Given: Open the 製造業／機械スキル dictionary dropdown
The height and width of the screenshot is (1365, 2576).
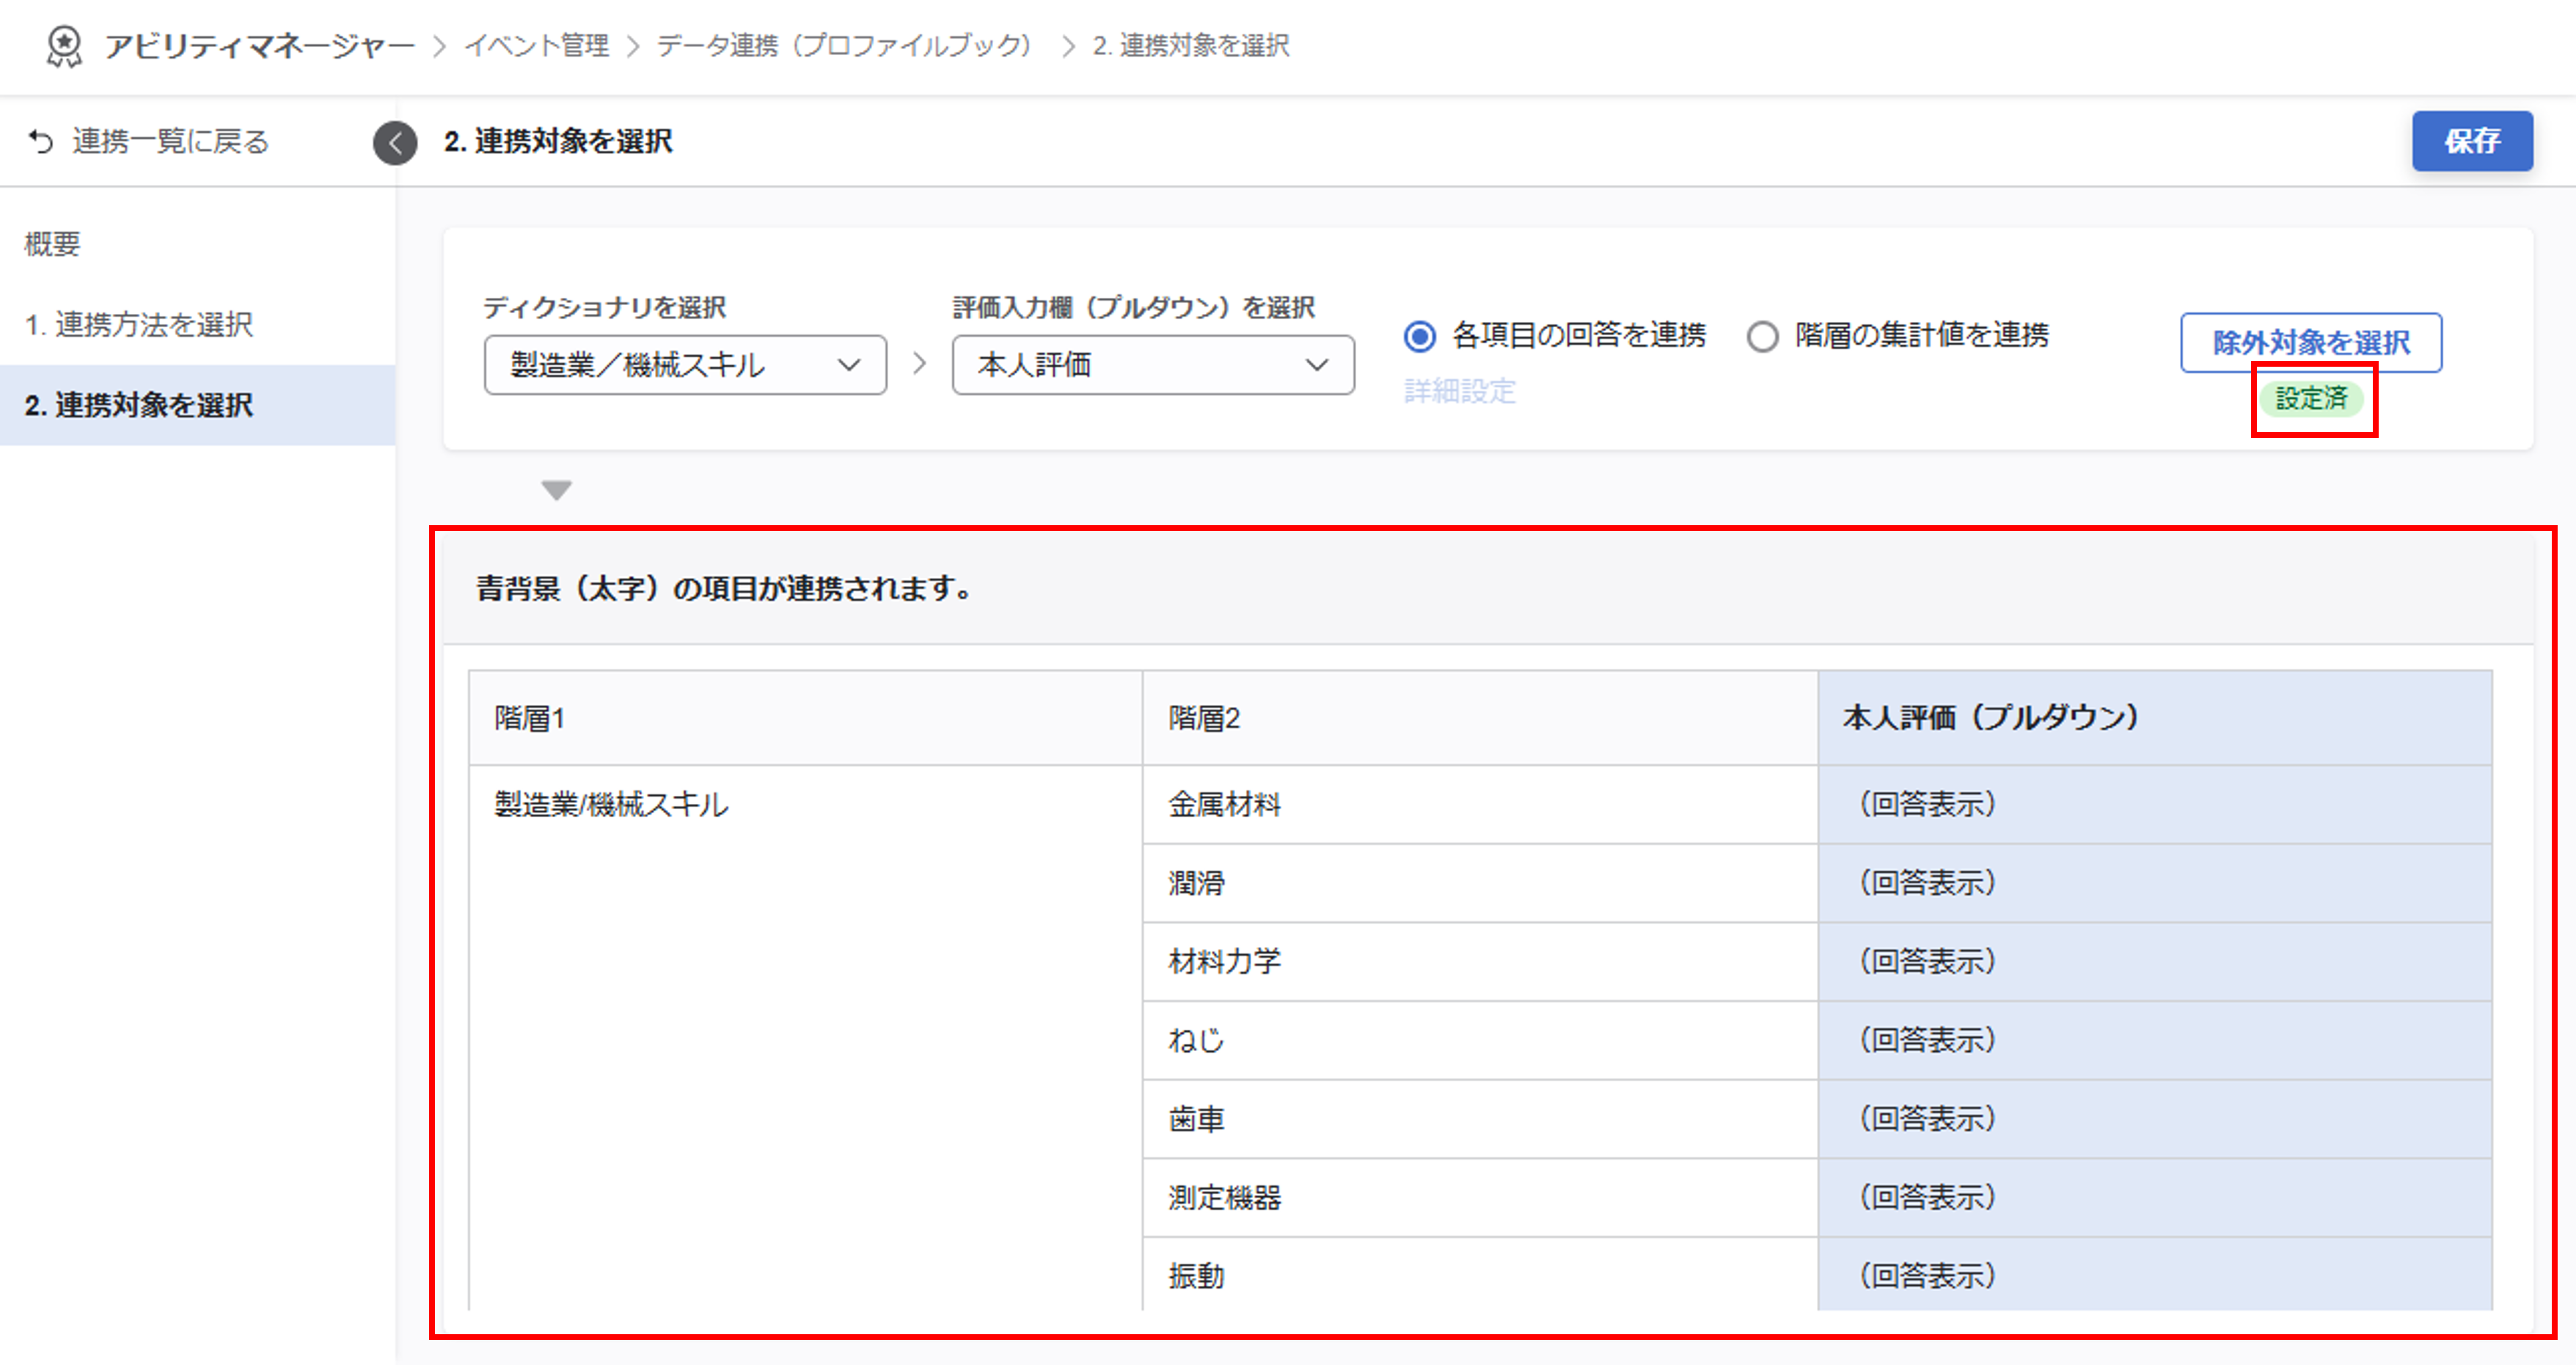Looking at the screenshot, I should coord(685,365).
